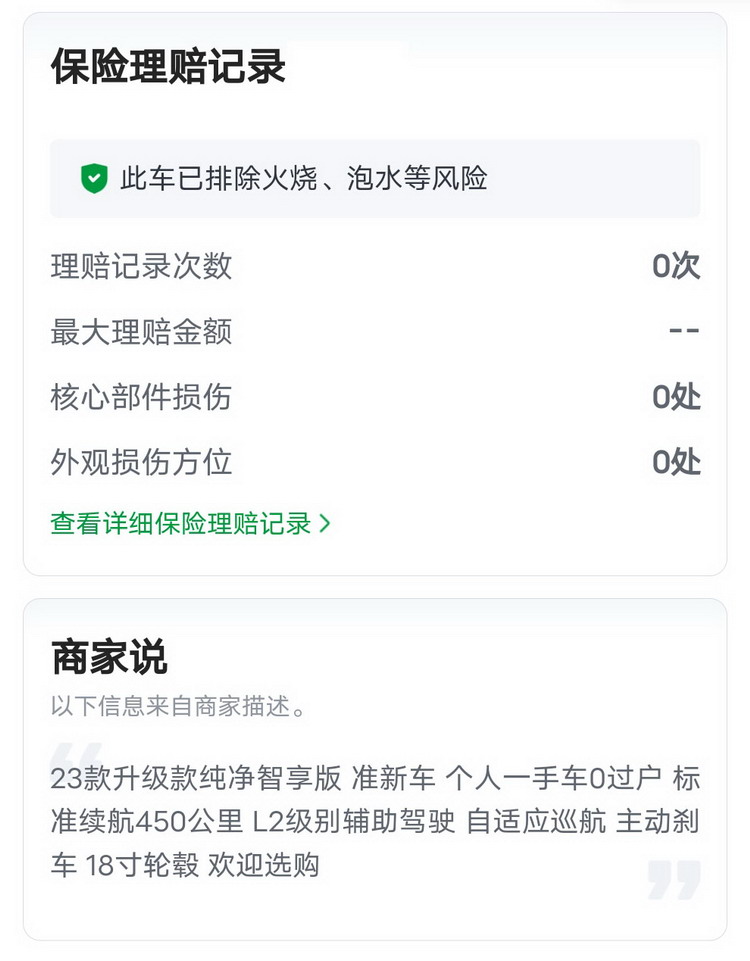This screenshot has width=750, height=961.
Task: Click the 理赔记录次数 label
Action: tap(141, 266)
